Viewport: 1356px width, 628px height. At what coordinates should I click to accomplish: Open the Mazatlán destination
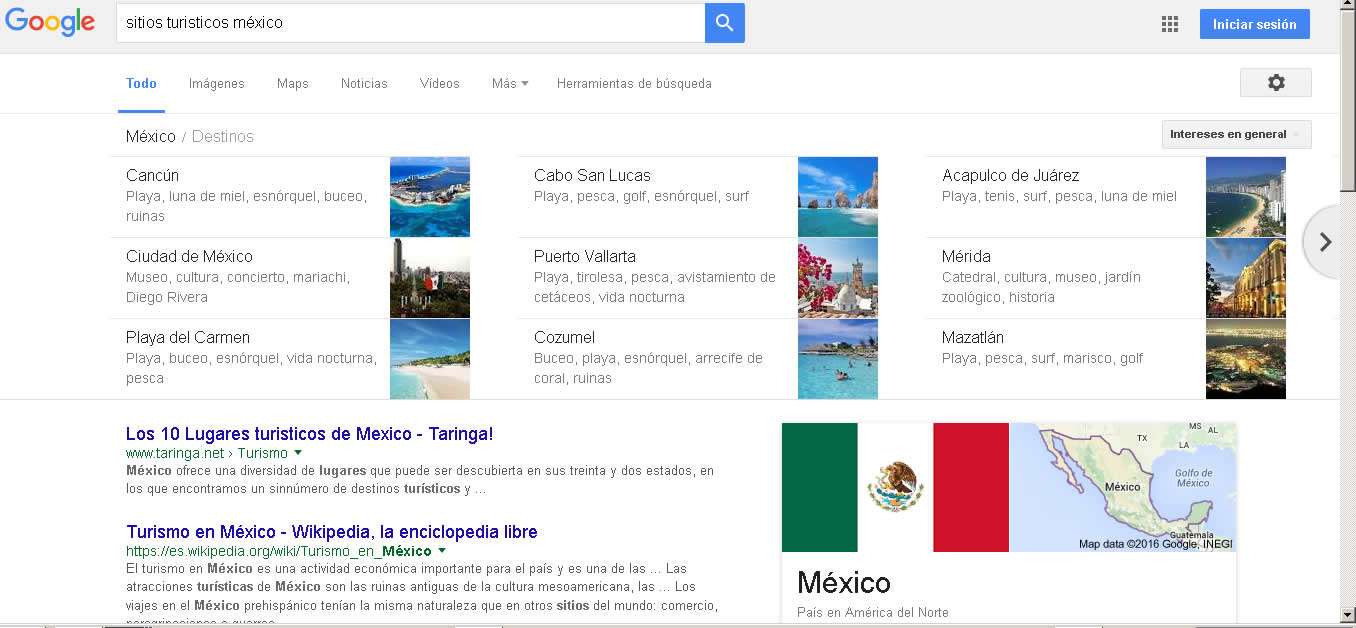(x=973, y=337)
